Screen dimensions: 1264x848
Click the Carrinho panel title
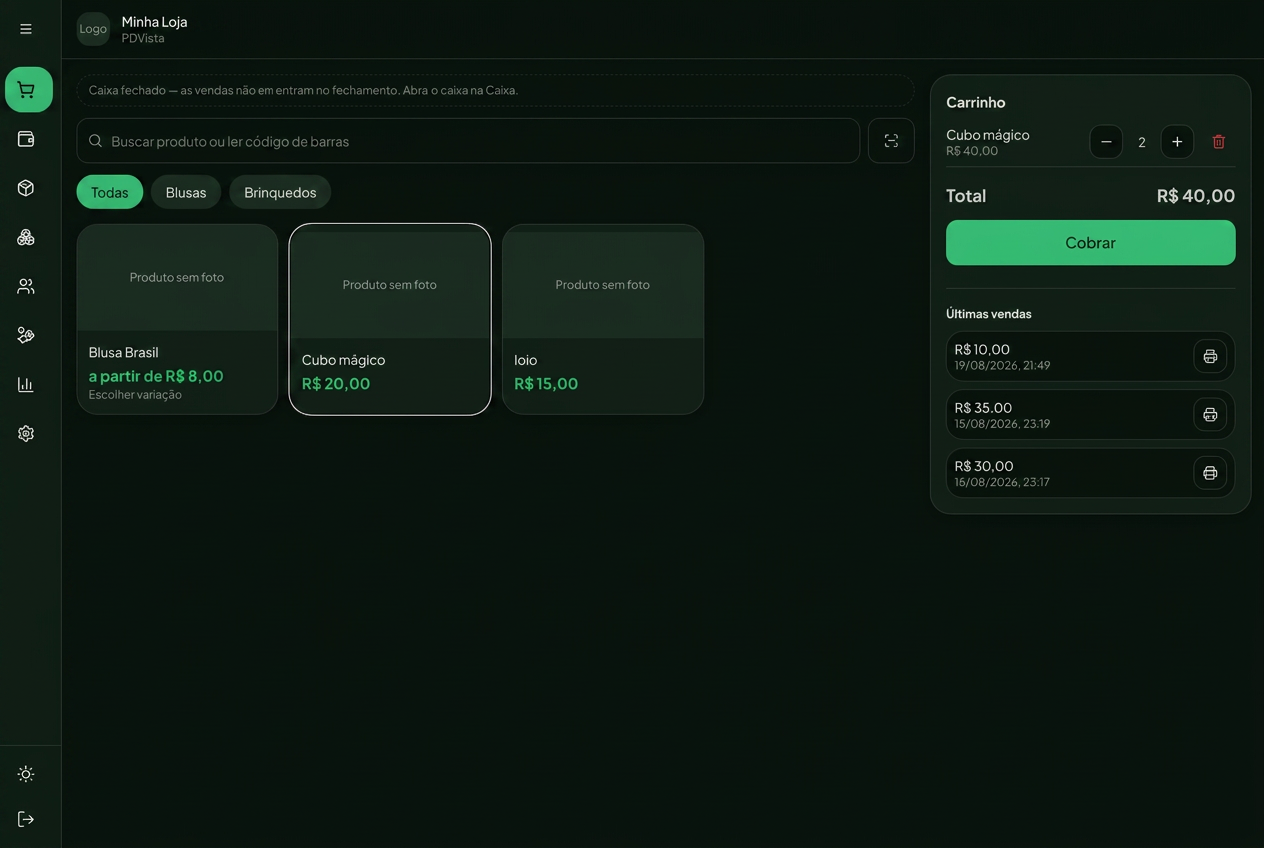tap(976, 102)
